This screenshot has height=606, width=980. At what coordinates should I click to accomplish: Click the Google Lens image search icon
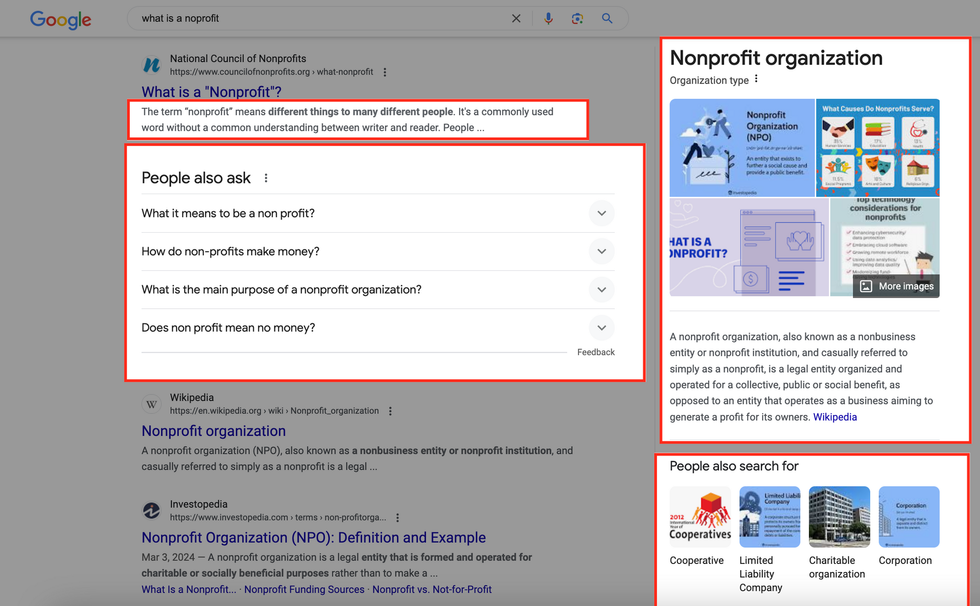(x=577, y=18)
